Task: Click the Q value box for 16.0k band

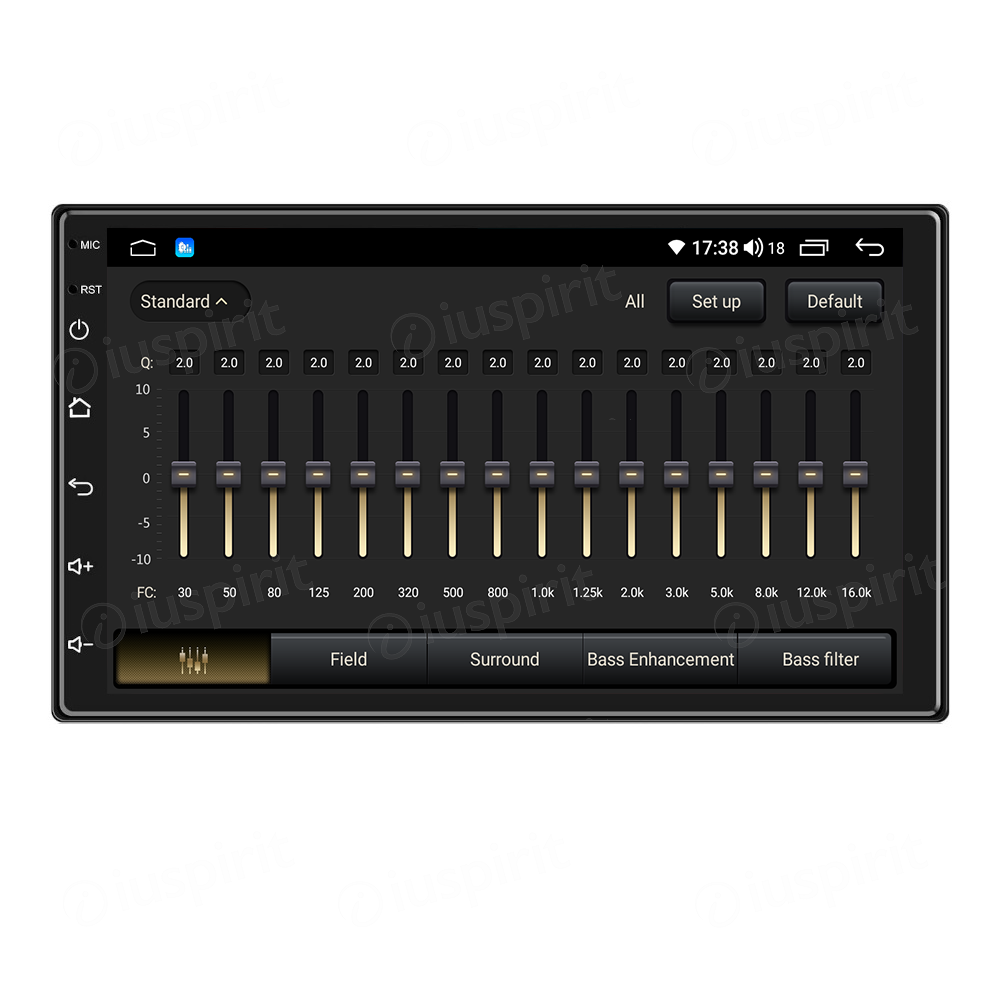Action: pos(855,363)
